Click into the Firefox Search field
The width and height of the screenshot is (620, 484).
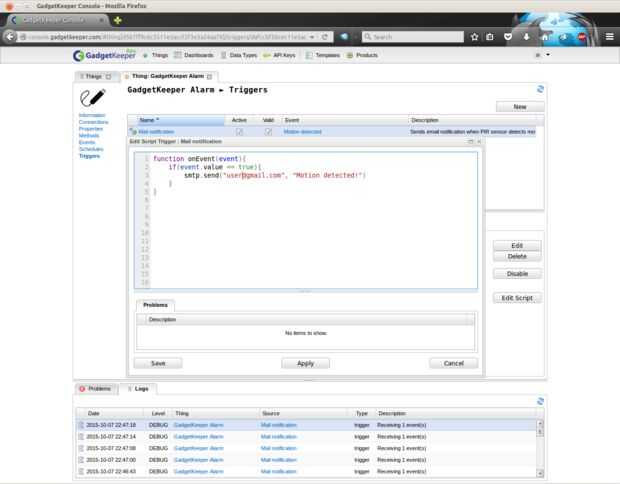coord(413,37)
